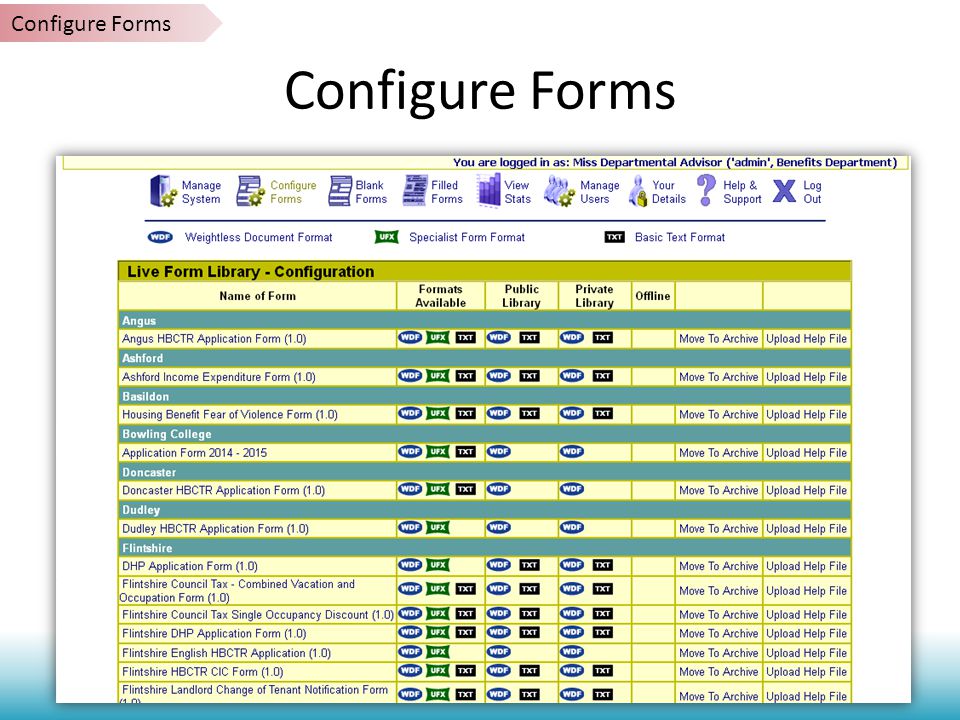This screenshot has height=720, width=960.
Task: Click Combined Vacation and Occupation Form Formats WDF icon
Action: click(x=410, y=588)
